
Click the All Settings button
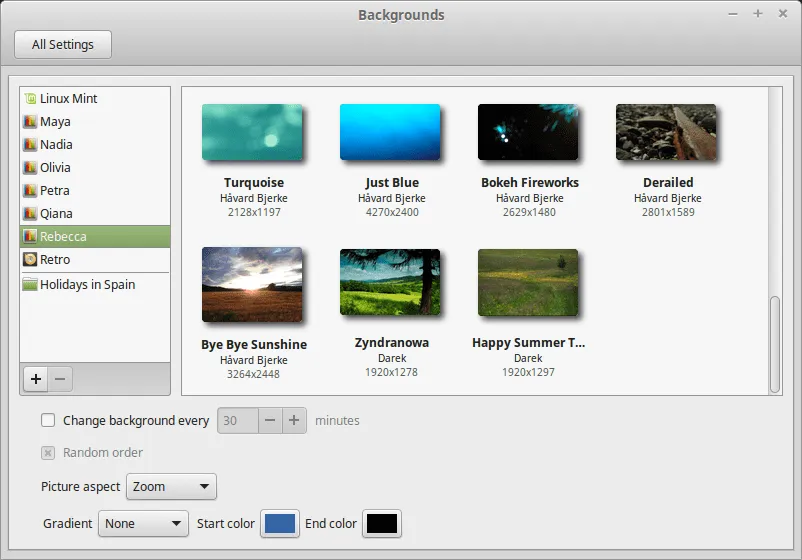tap(63, 45)
